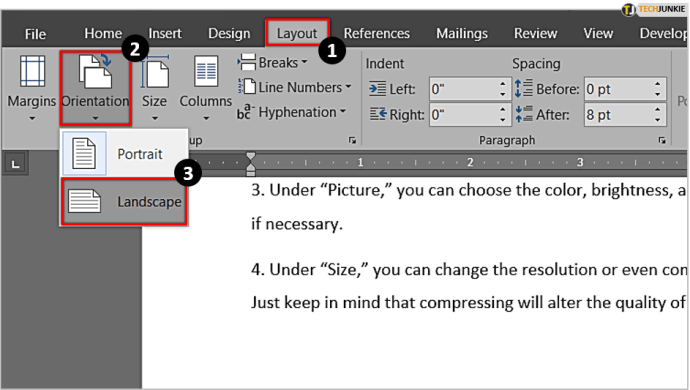
Task: Click the Orientation page icon
Action: (x=95, y=71)
